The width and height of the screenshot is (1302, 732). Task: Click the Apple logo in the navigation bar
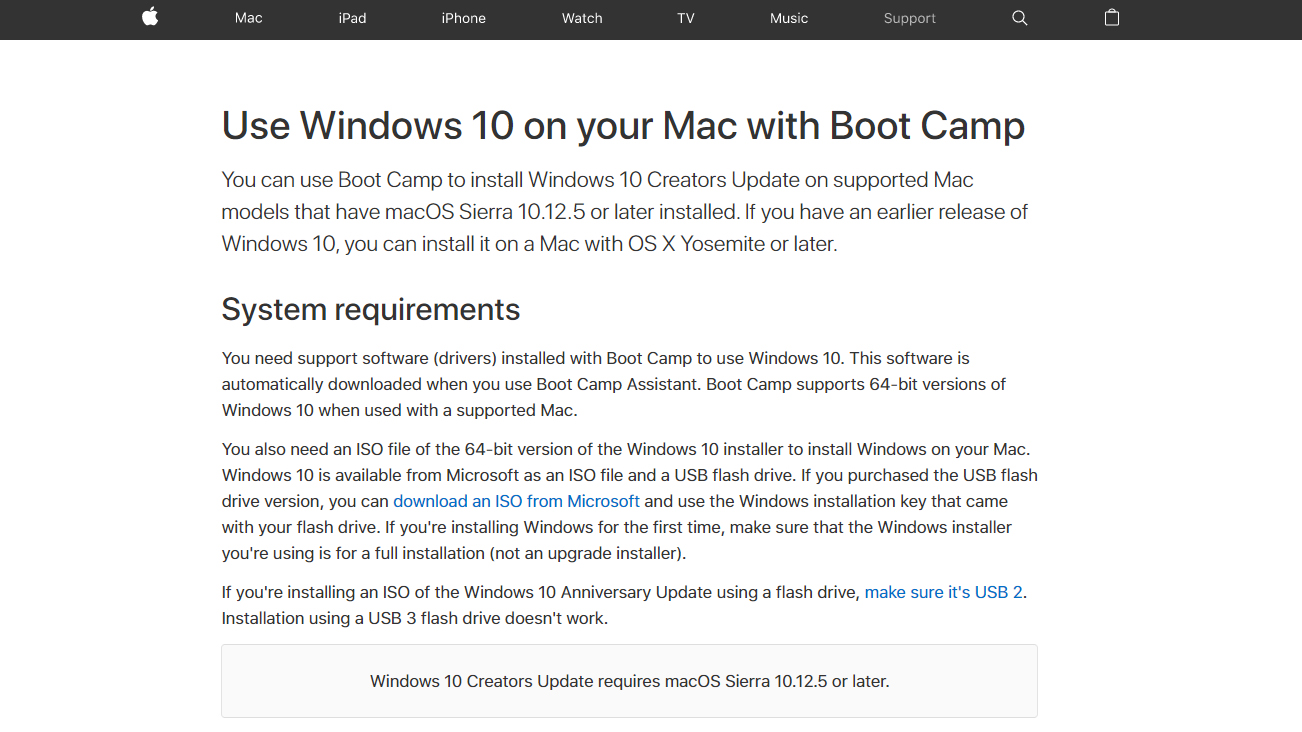pyautogui.click(x=150, y=17)
